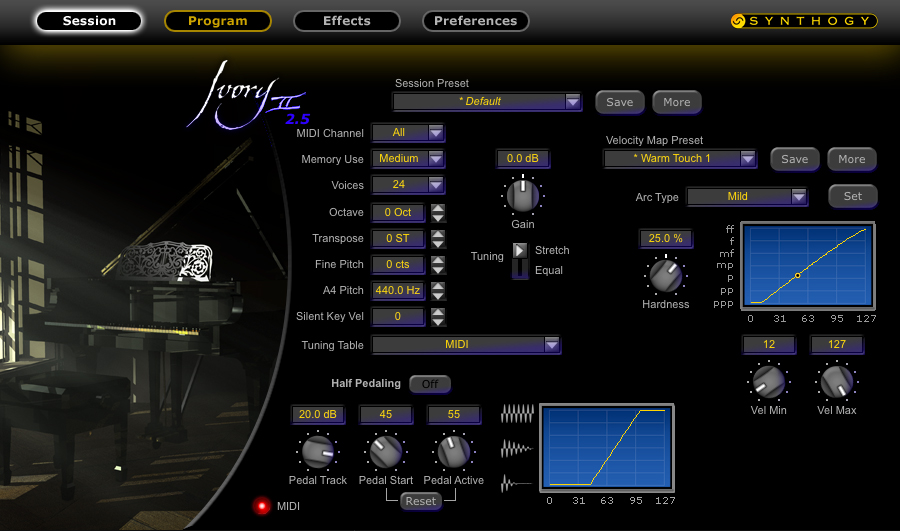Screen dimensions: 900x531
Task: Open the Session Preset dropdown
Action: coord(488,102)
